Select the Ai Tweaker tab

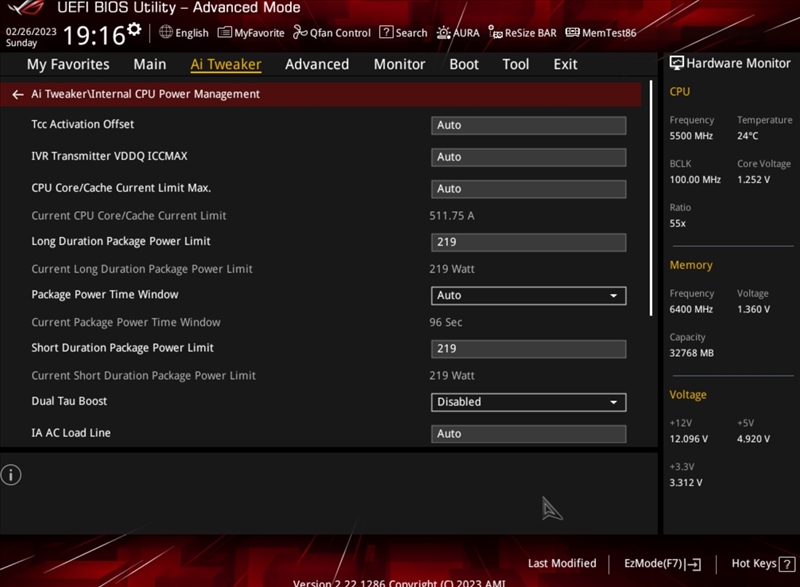pos(226,64)
